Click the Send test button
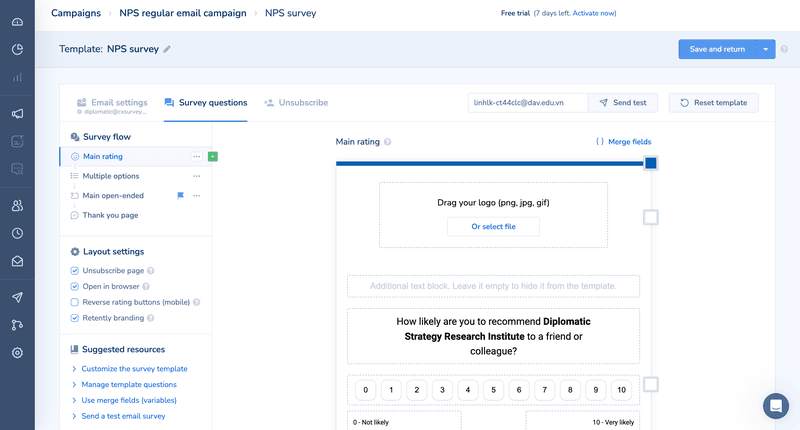800x430 pixels. pos(621,102)
